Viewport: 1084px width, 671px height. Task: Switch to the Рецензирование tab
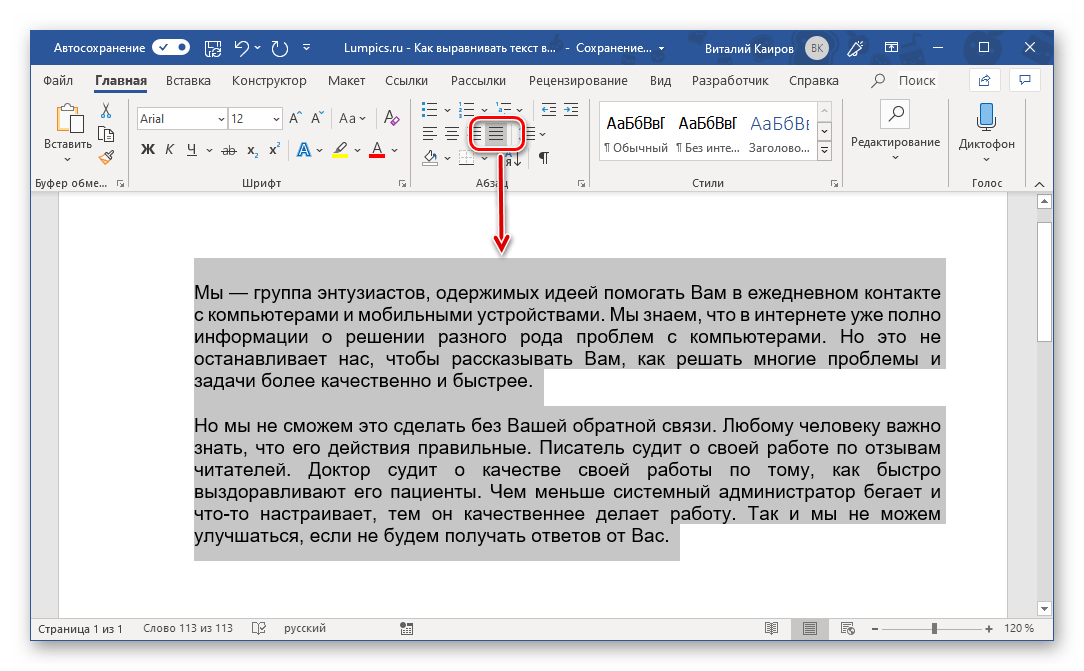[578, 80]
